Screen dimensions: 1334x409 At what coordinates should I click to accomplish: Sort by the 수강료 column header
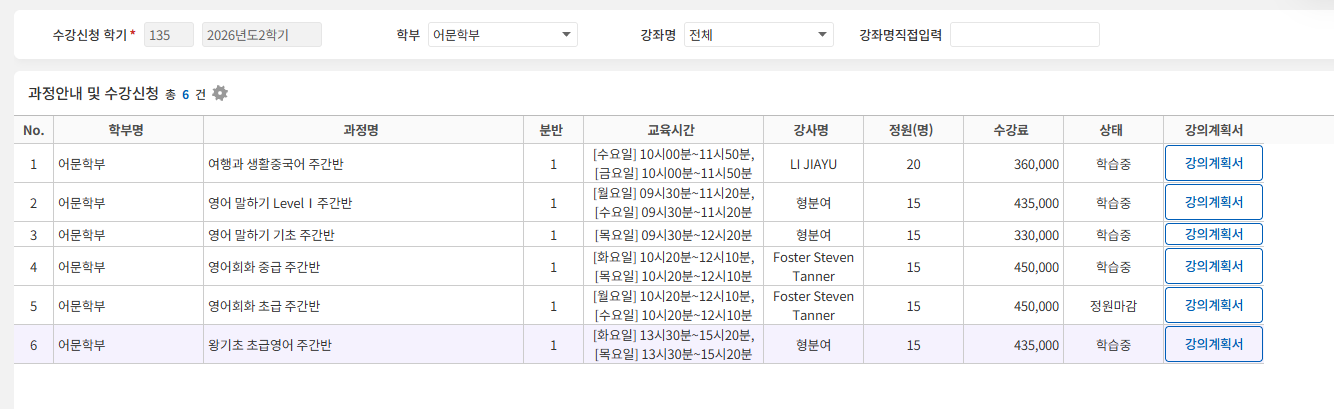pos(1013,130)
